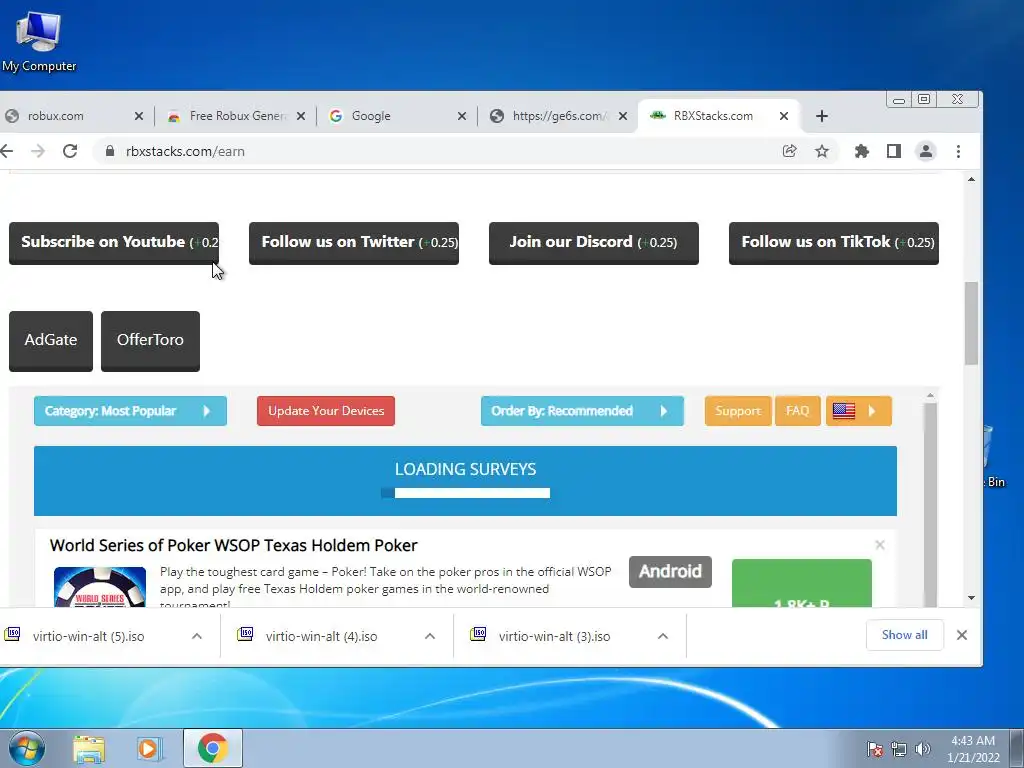Open volume speaker tray icon
Image resolution: width=1024 pixels, height=768 pixels.
pos(922,749)
